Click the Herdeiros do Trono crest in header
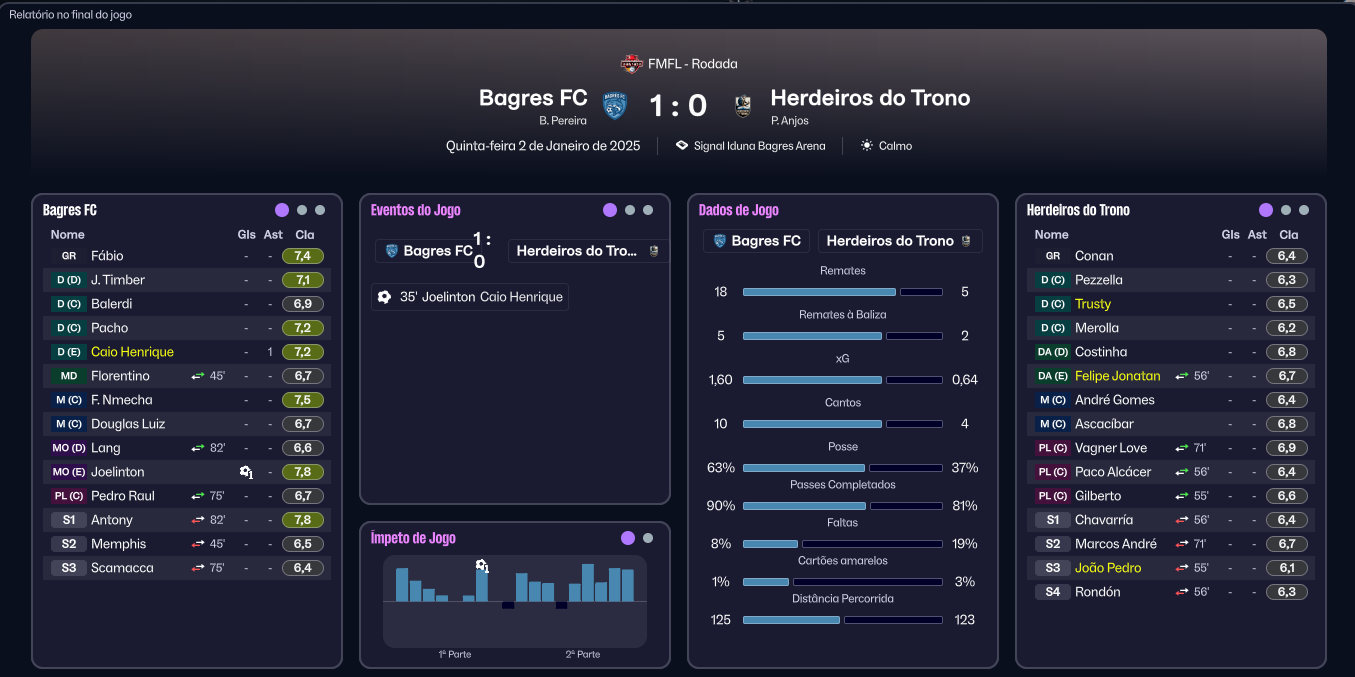 pyautogui.click(x=743, y=105)
